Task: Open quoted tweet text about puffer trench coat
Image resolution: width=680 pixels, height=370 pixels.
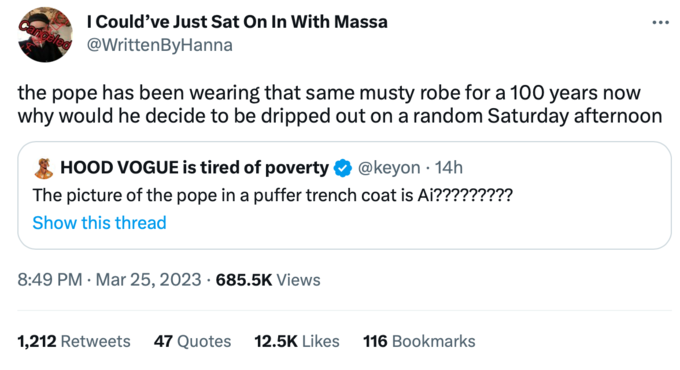Action: (x=272, y=196)
